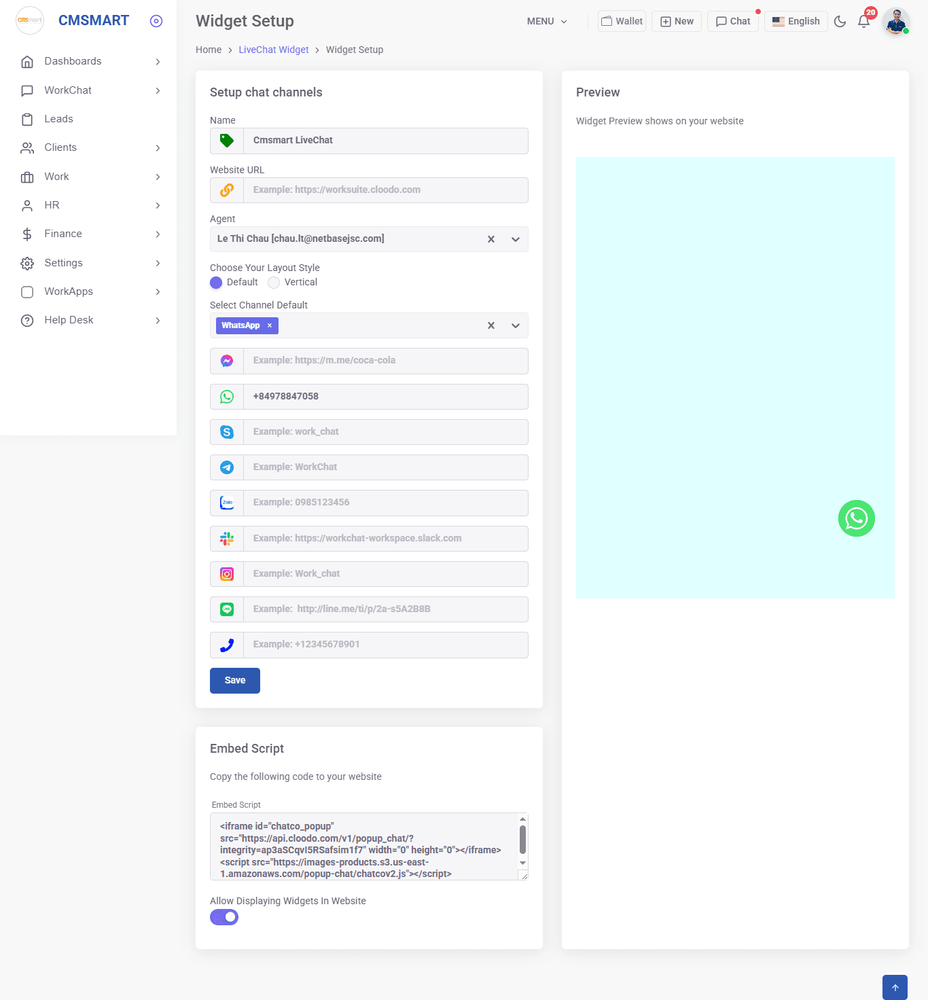Click the Slack channel icon
The height and width of the screenshot is (1000, 928).
coord(227,539)
